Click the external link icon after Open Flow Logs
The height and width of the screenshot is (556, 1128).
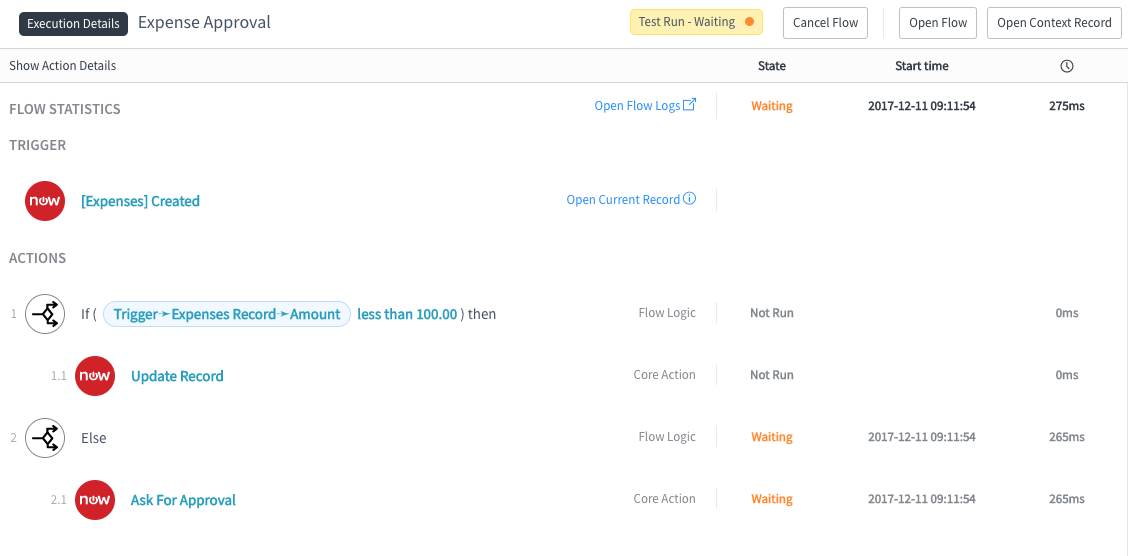point(689,105)
